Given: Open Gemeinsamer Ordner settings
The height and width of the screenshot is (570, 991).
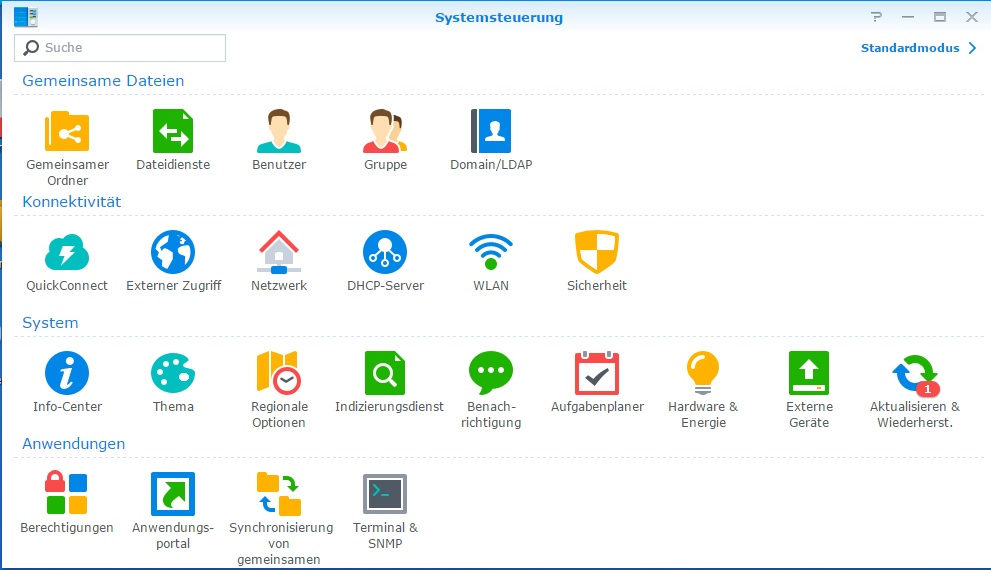Looking at the screenshot, I should (67, 131).
